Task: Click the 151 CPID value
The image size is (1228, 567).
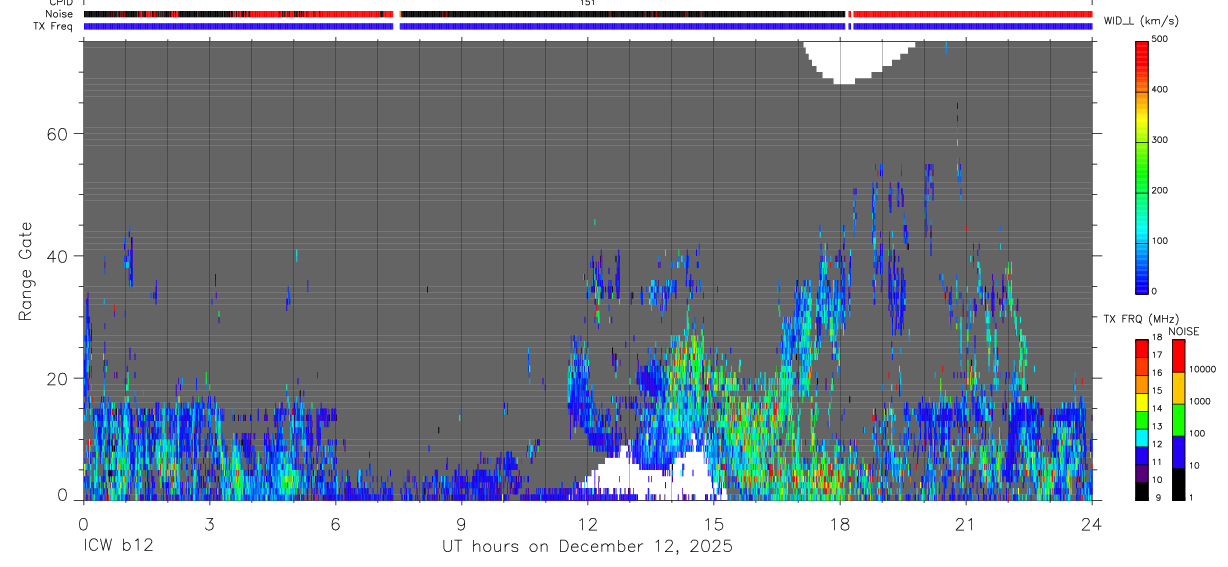Action: point(588,3)
